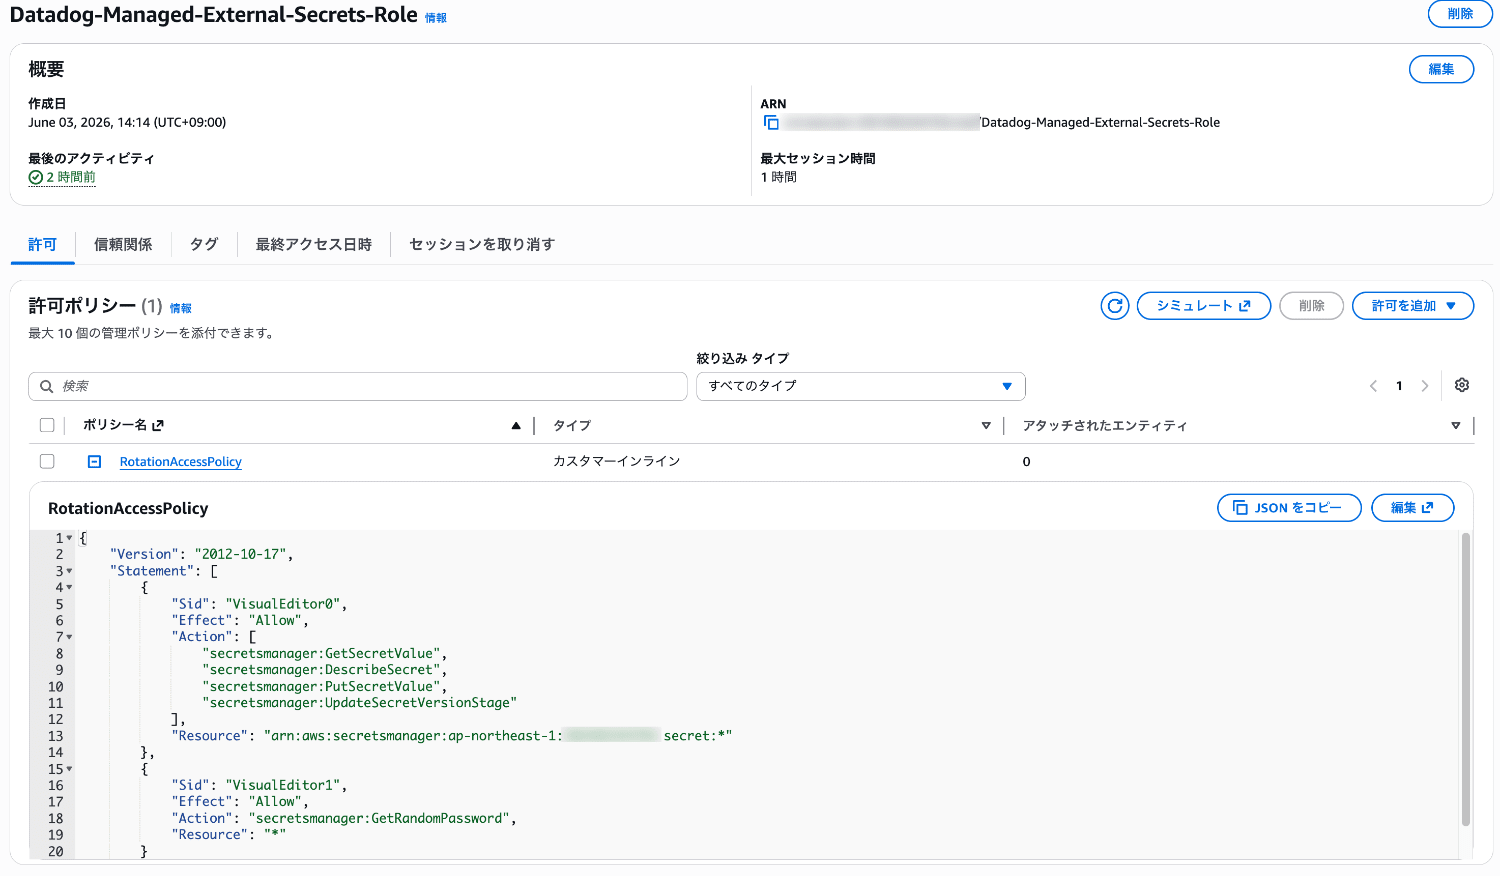
Task: Click the カスタマーインライン type cell
Action: point(617,461)
